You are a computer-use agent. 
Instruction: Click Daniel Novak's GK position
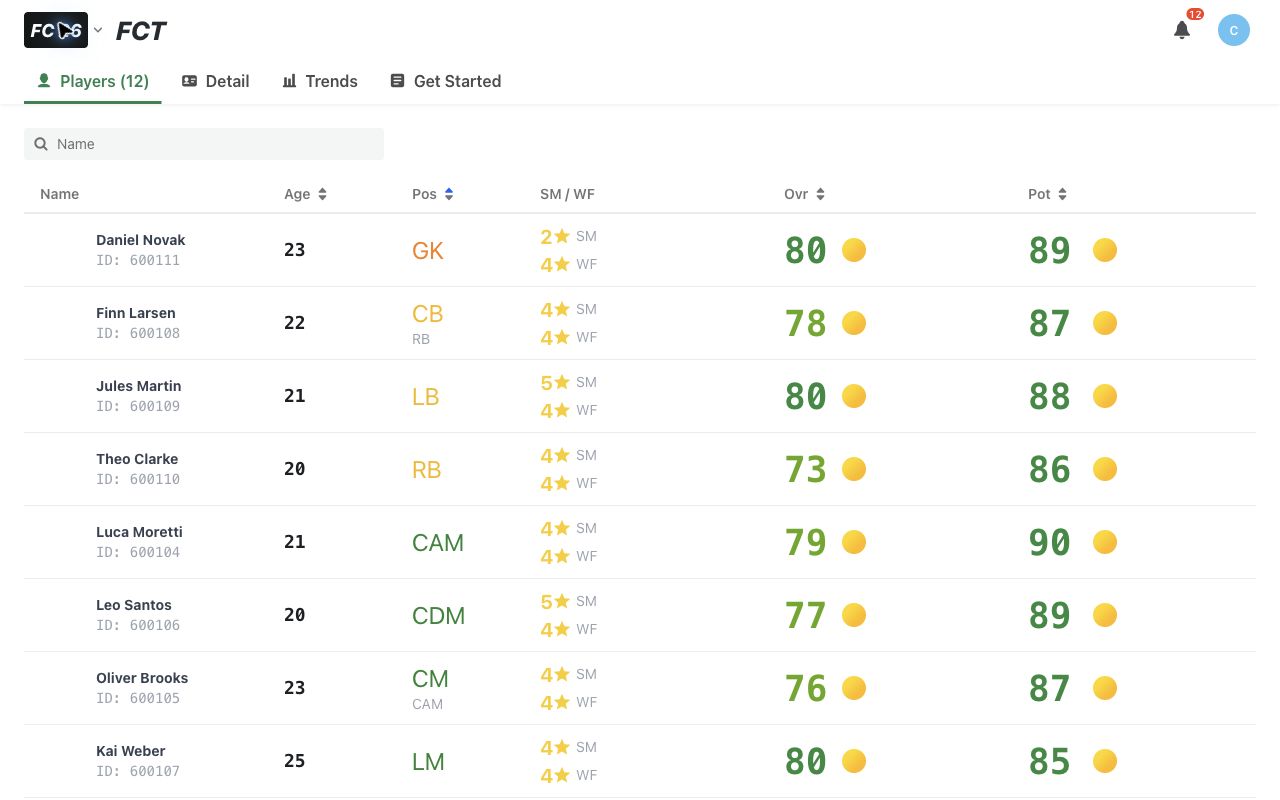click(x=427, y=251)
